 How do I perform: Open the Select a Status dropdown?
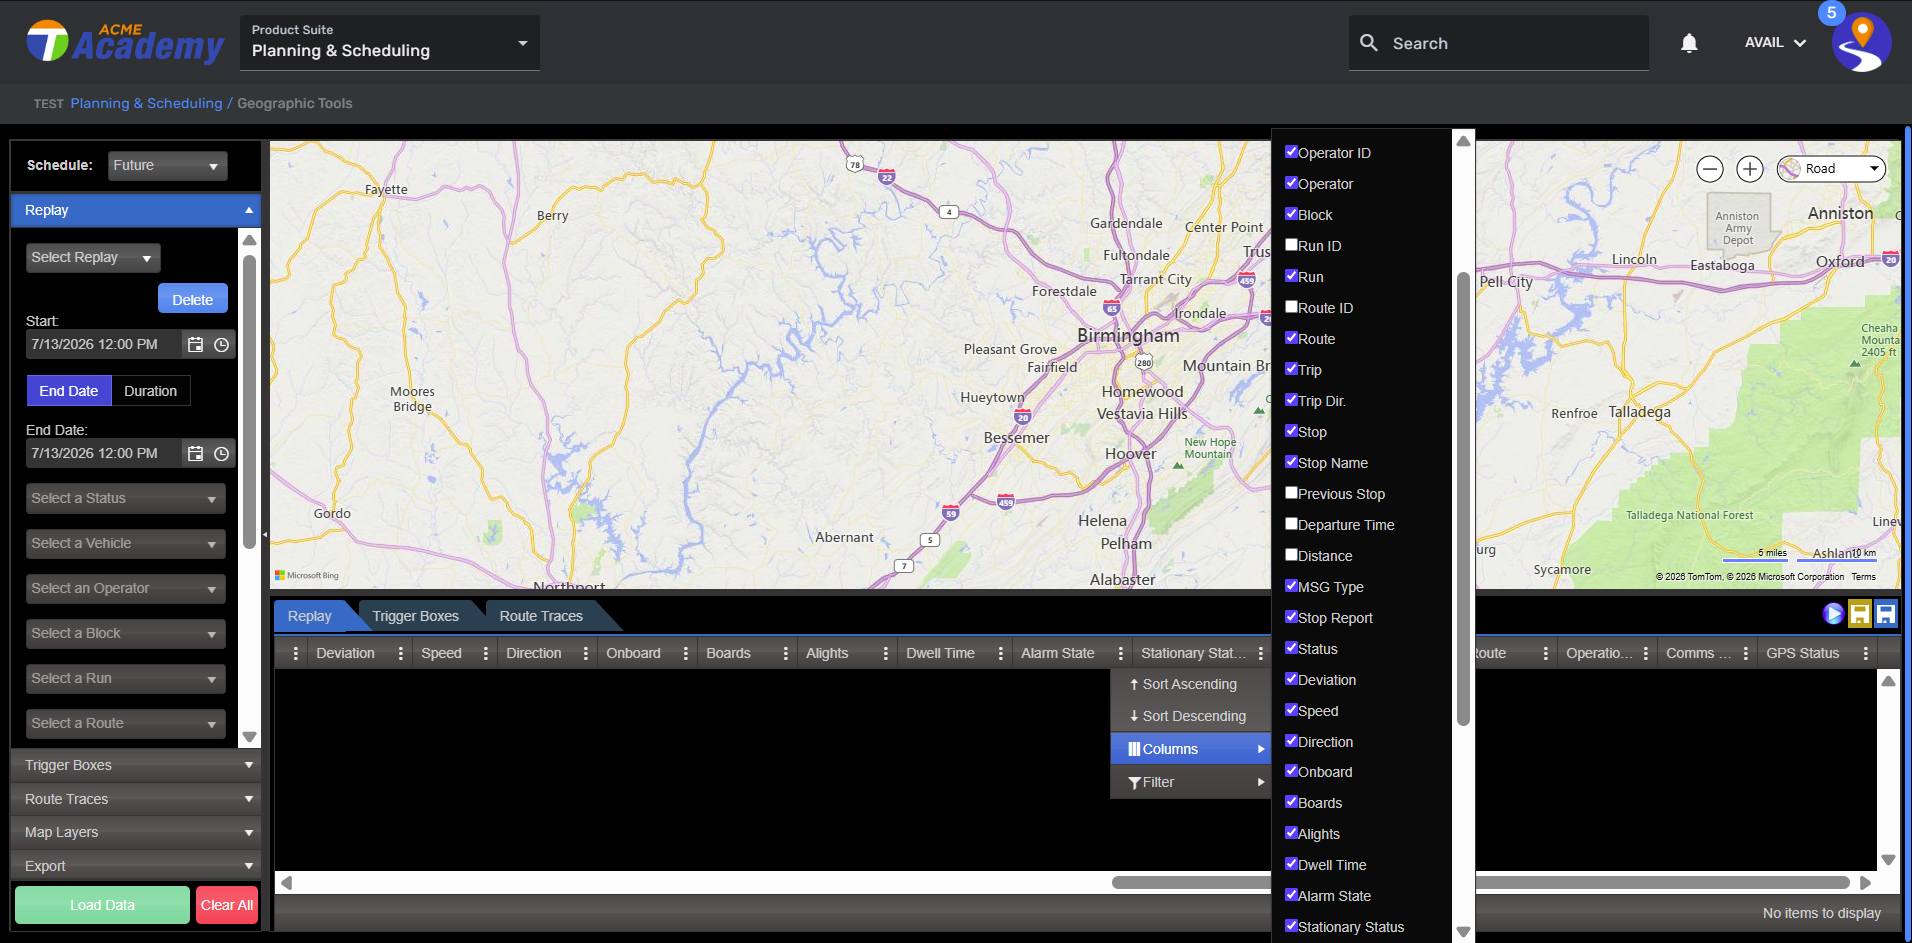point(126,498)
